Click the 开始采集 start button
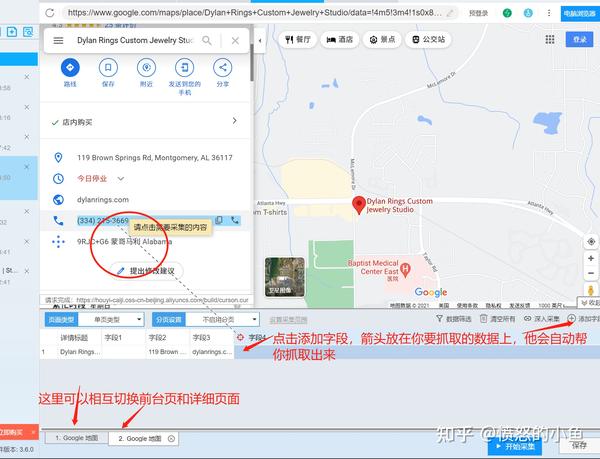 coord(515,446)
